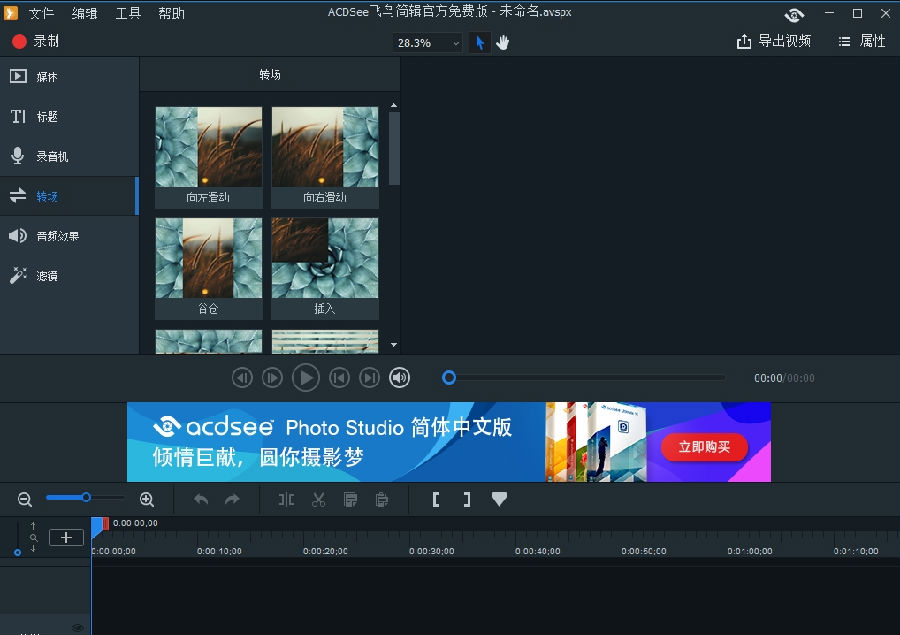Screen dimensions: 900x635
Task: Split the clip with the split icon
Action: pos(285,499)
